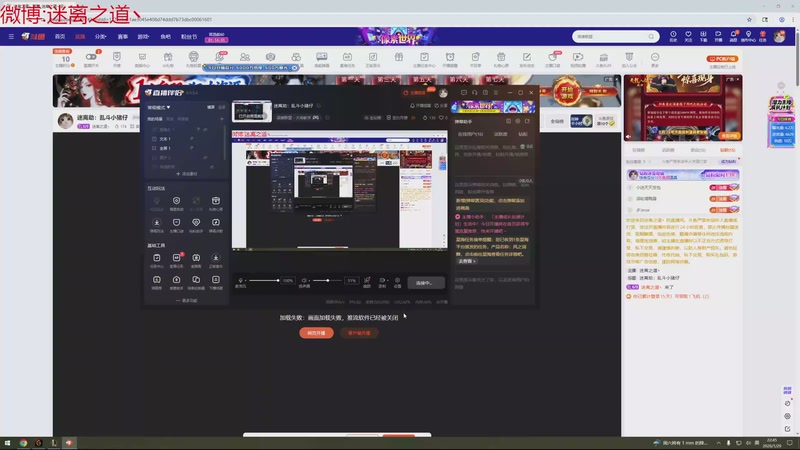Open the 历史 history icon in header
800x450 pixels.
(x=673, y=36)
